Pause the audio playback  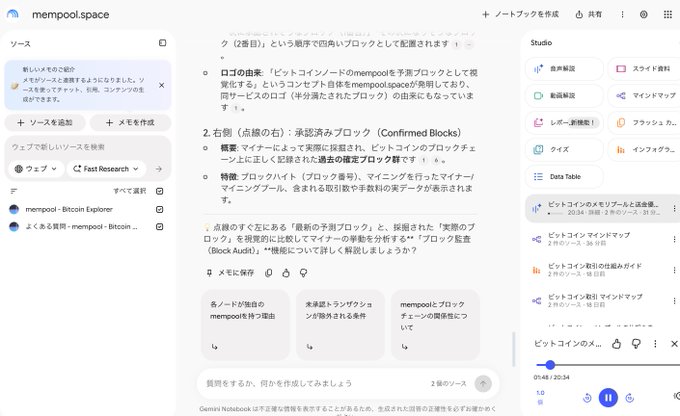pos(608,398)
